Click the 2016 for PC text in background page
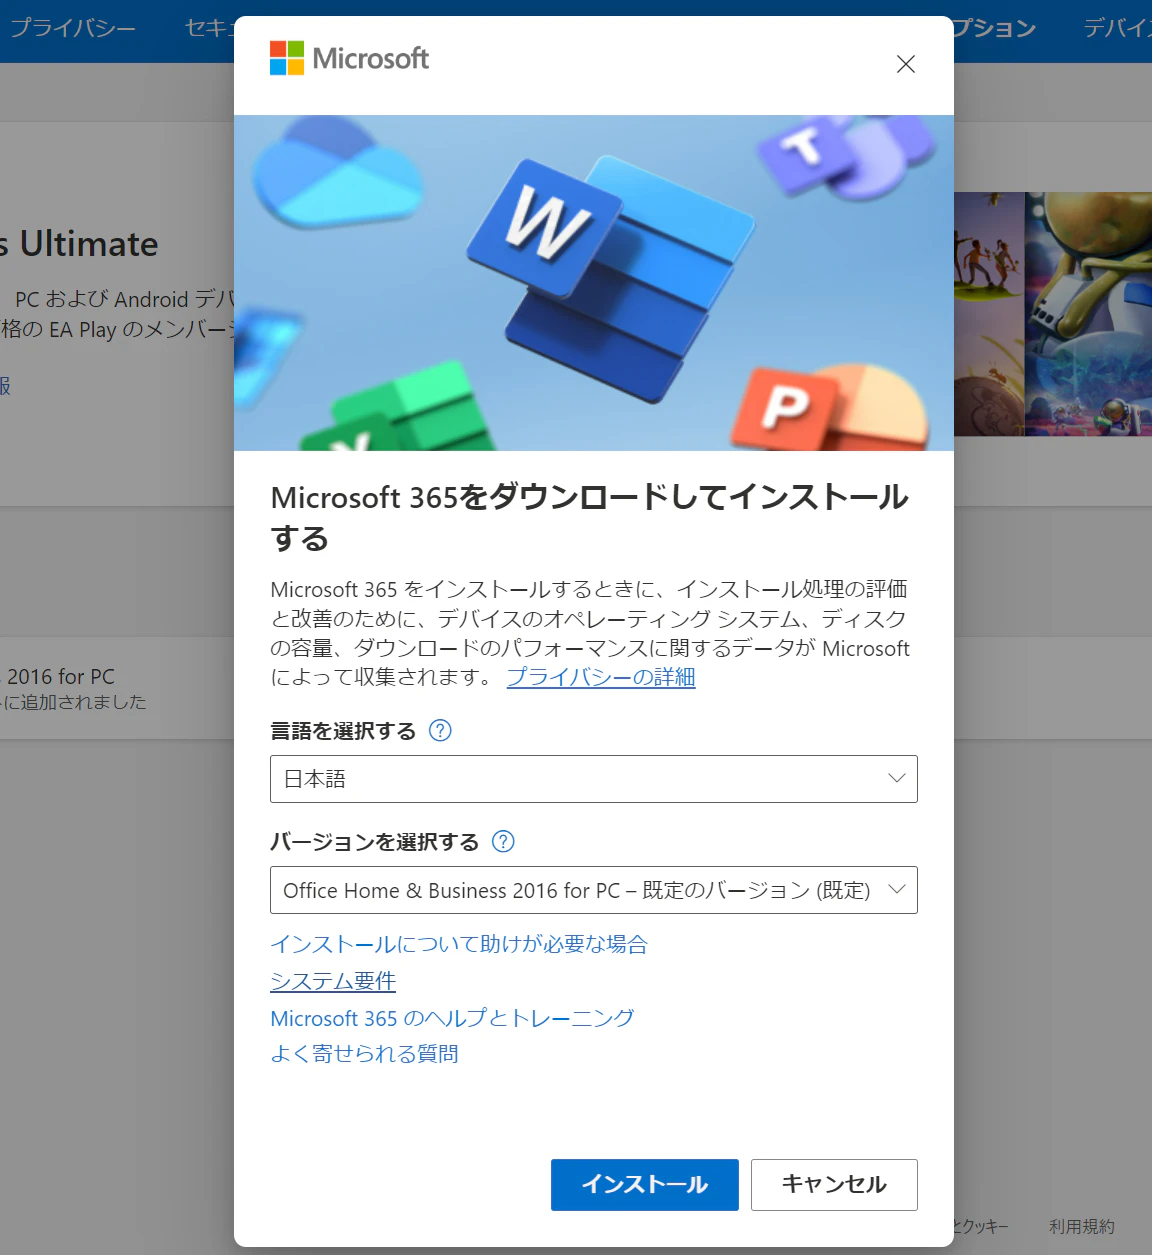Image resolution: width=1152 pixels, height=1255 pixels. pyautogui.click(x=60, y=677)
